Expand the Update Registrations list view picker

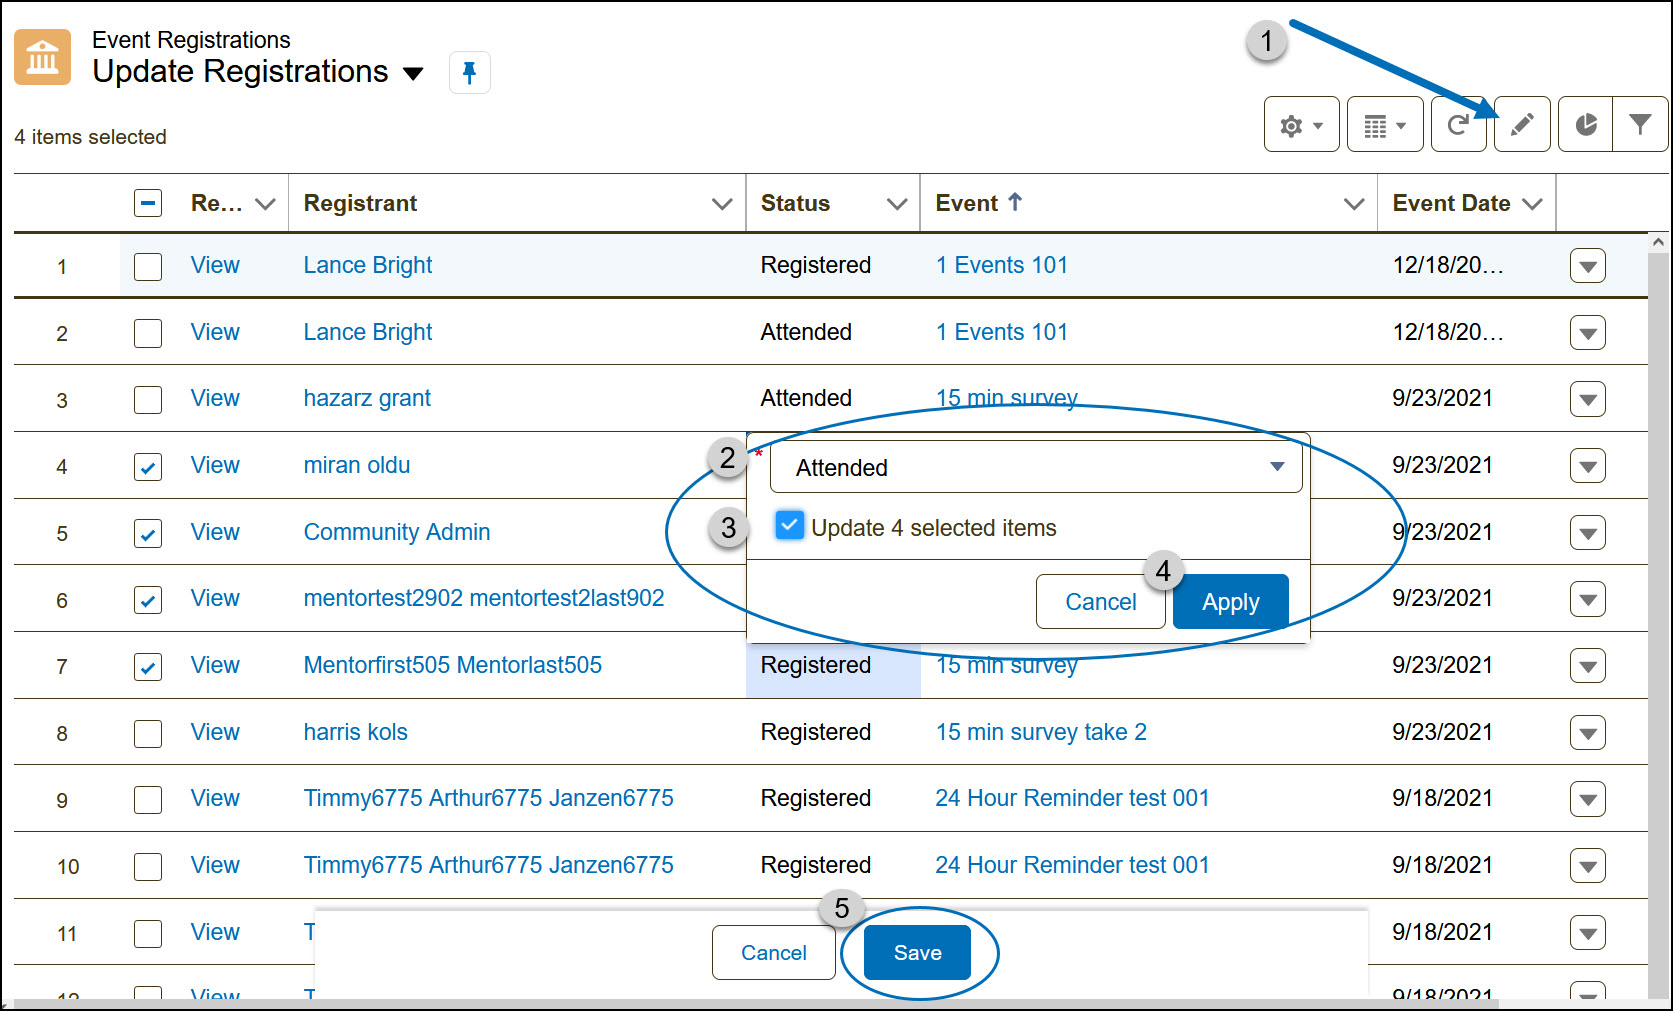click(x=413, y=73)
